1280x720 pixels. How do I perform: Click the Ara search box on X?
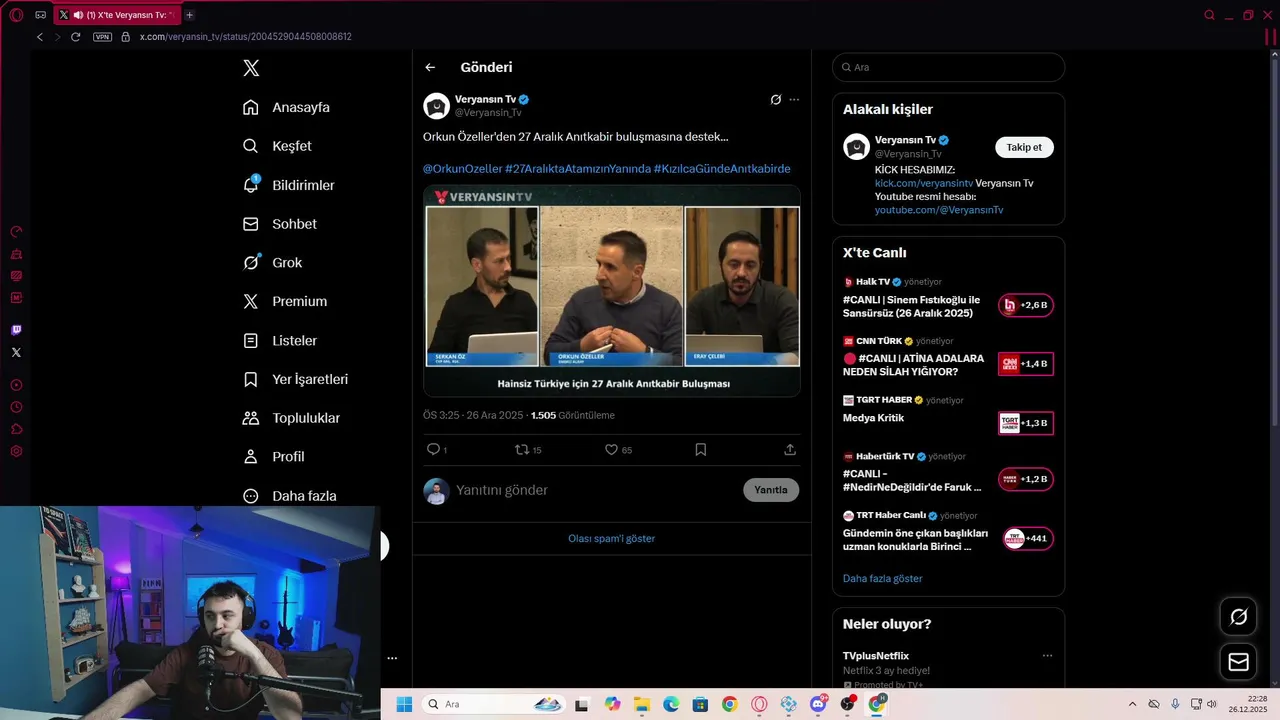click(x=948, y=67)
